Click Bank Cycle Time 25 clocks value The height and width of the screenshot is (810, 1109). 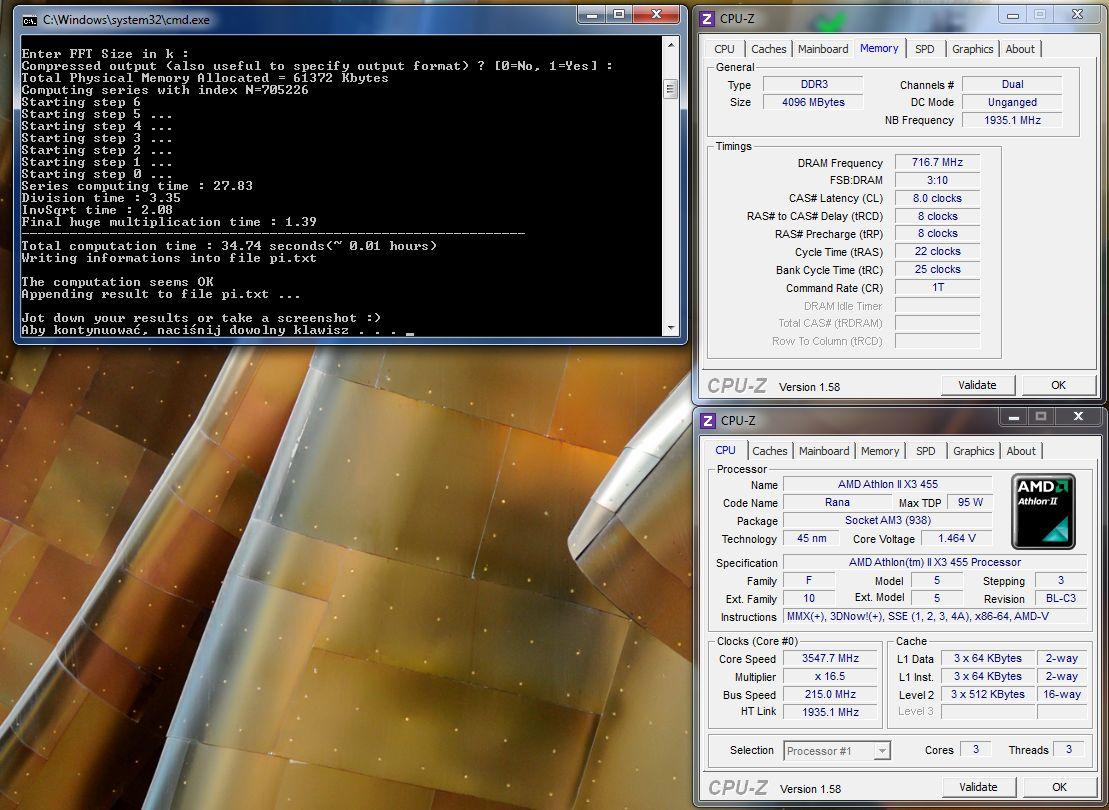point(937,270)
